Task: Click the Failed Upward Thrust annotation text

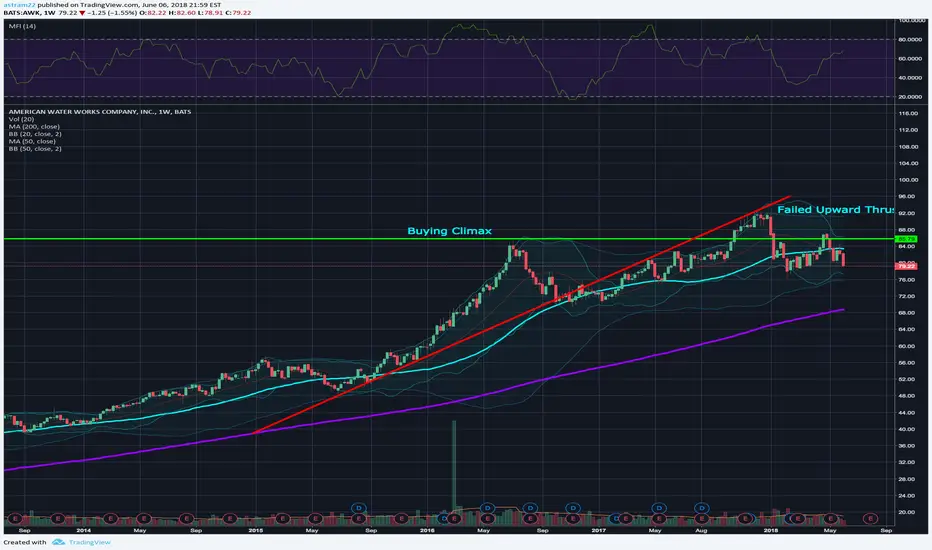Action: point(835,209)
